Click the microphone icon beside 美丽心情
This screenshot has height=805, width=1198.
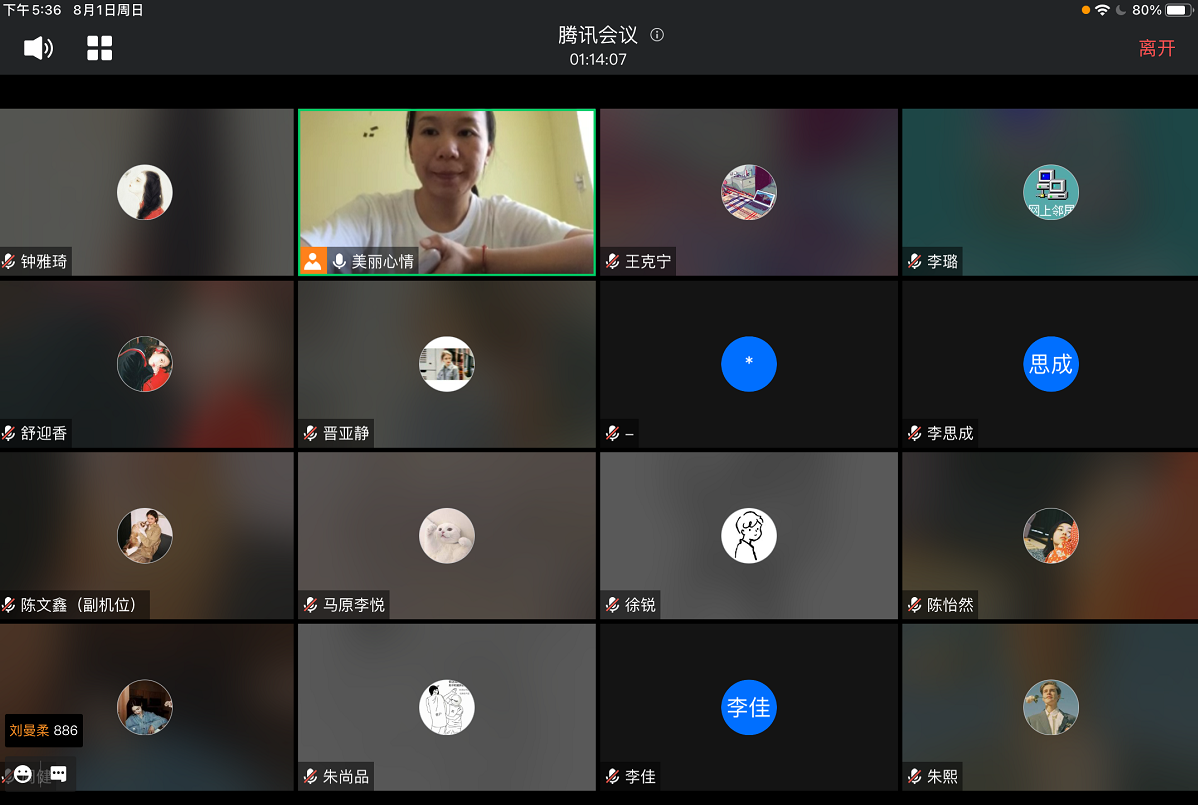(x=339, y=261)
